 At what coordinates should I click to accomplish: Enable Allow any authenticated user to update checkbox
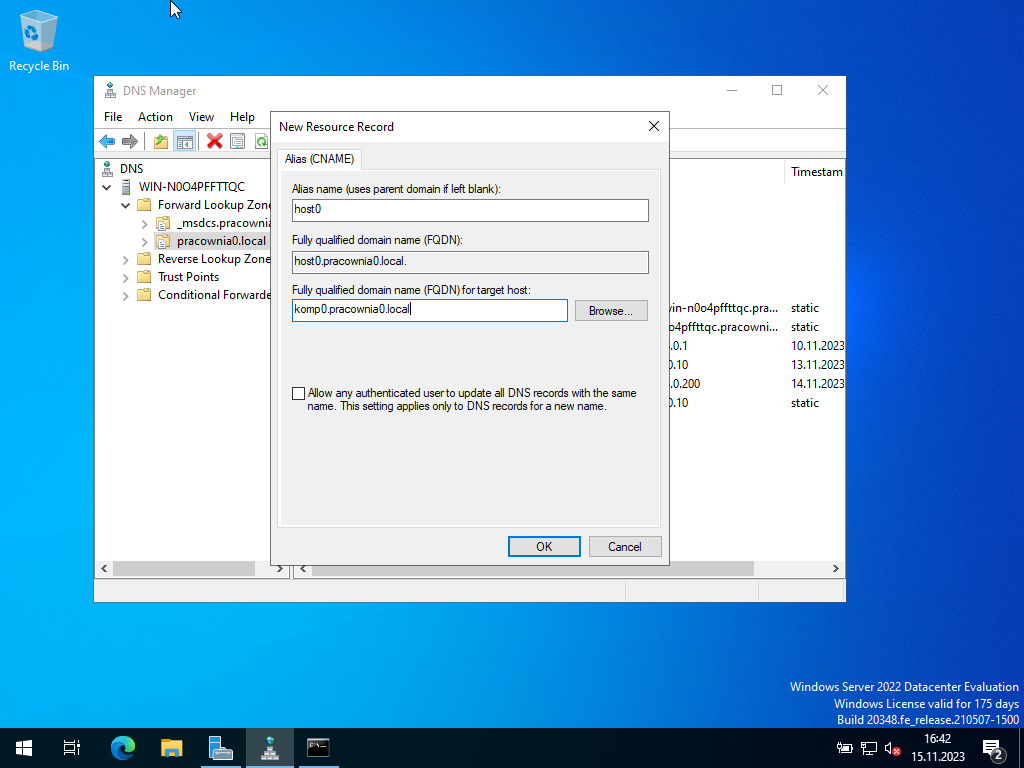point(298,393)
